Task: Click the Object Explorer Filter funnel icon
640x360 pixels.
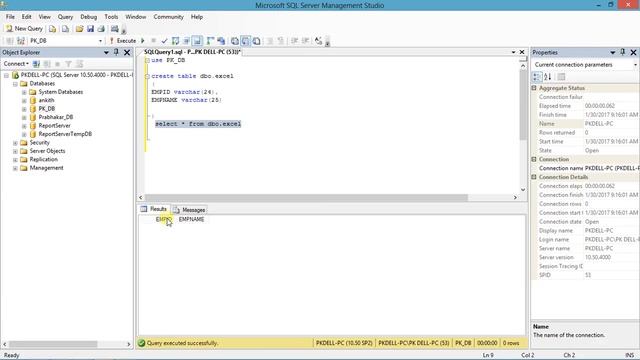Action: pos(69,64)
